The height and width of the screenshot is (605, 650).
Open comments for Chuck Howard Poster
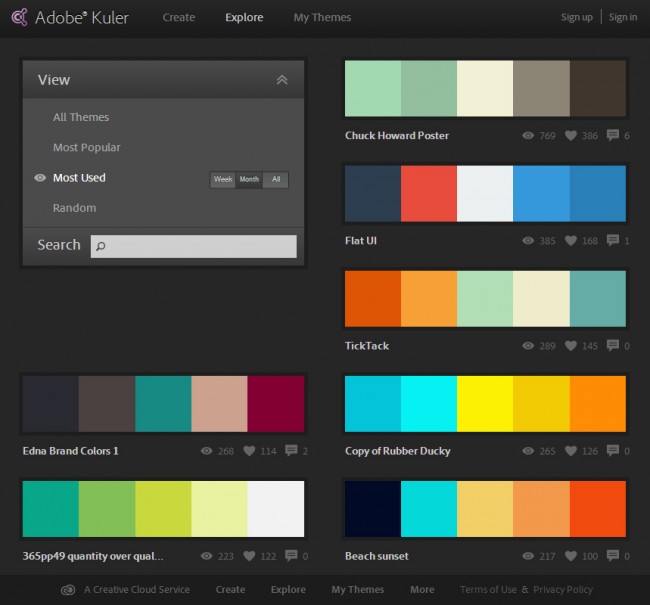click(x=613, y=135)
